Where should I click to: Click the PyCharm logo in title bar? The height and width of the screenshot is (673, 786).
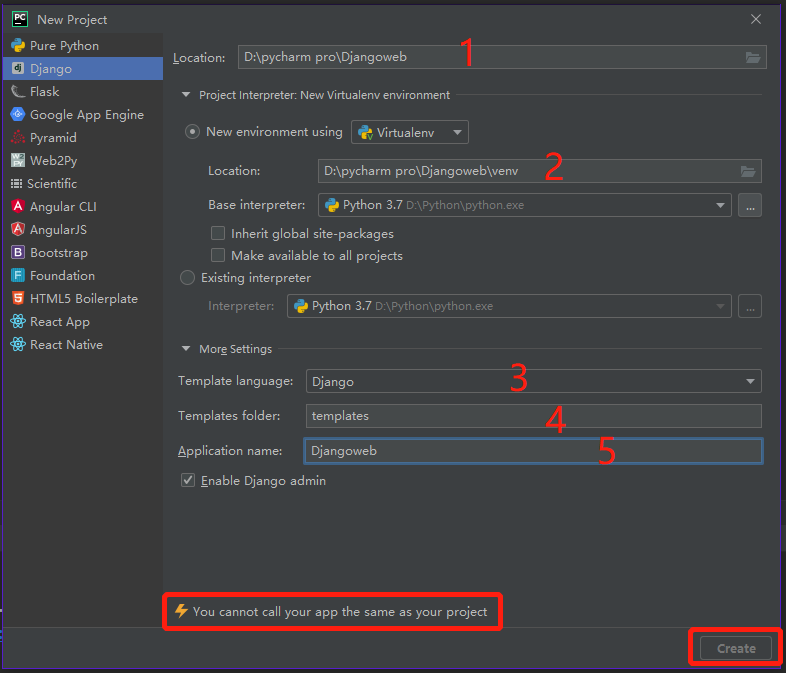(20, 19)
